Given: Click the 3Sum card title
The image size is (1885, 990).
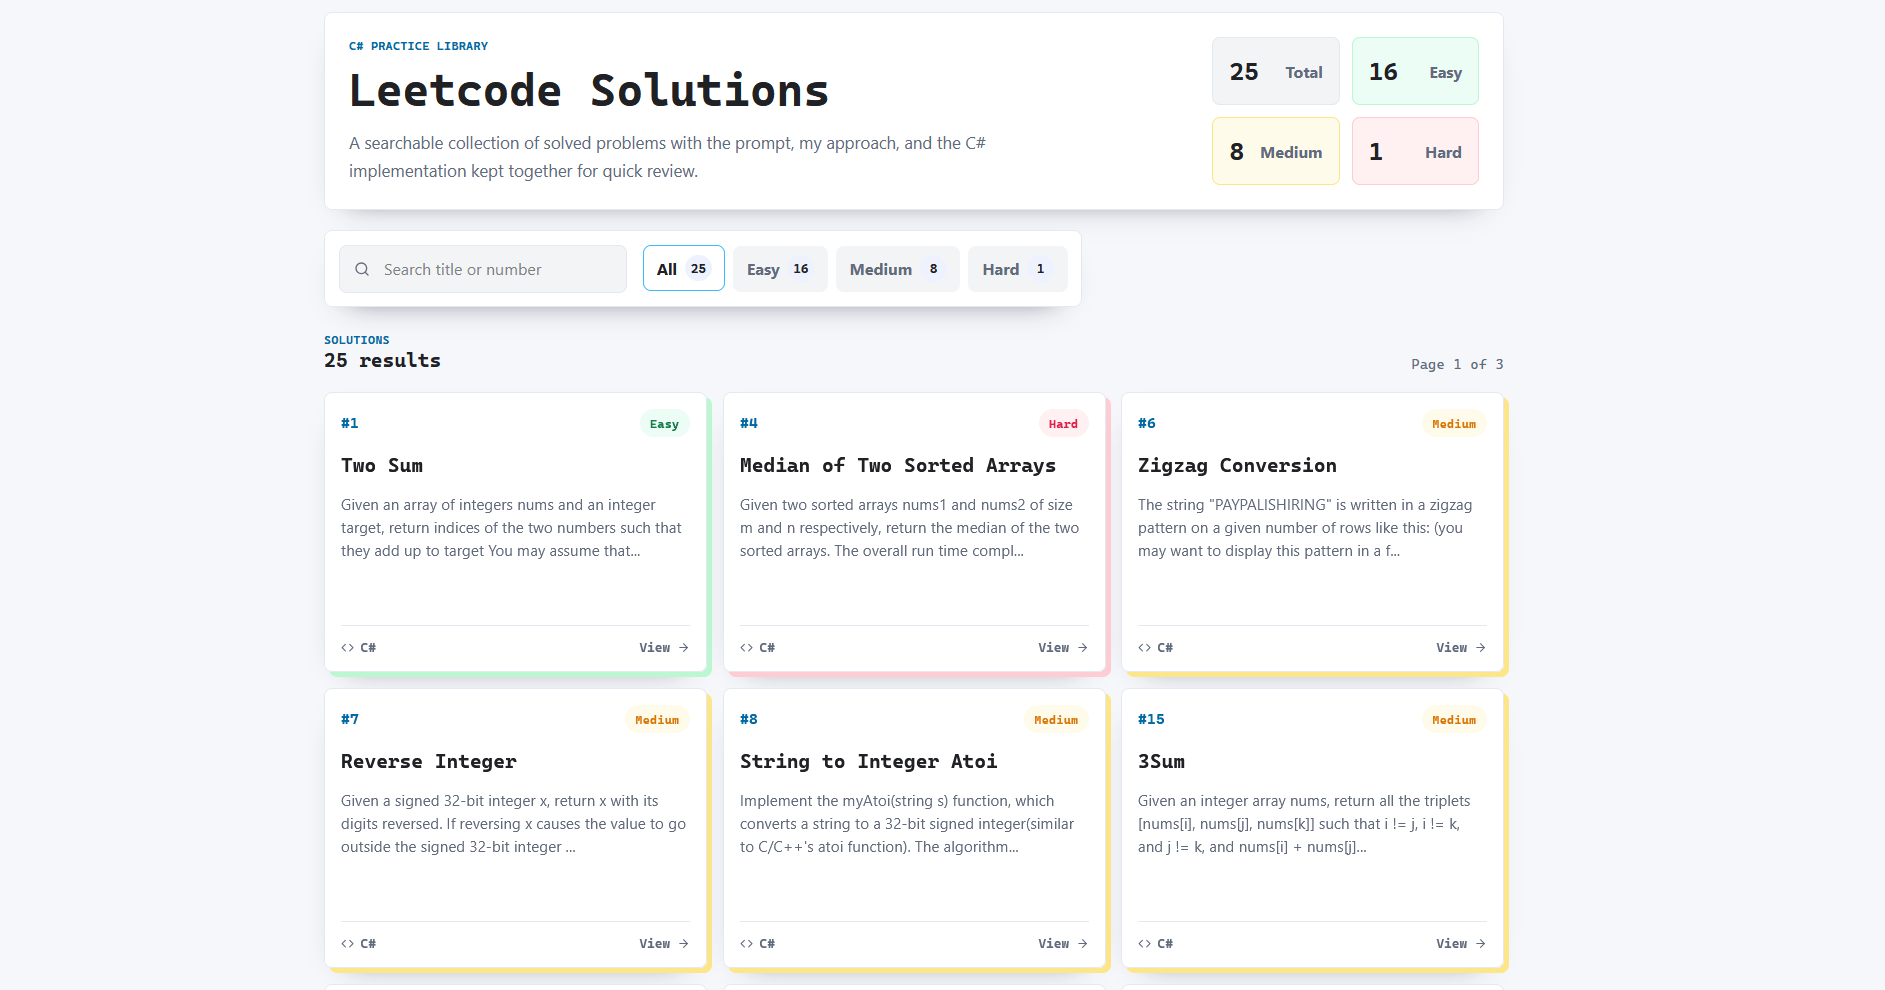Looking at the screenshot, I should 1161,761.
